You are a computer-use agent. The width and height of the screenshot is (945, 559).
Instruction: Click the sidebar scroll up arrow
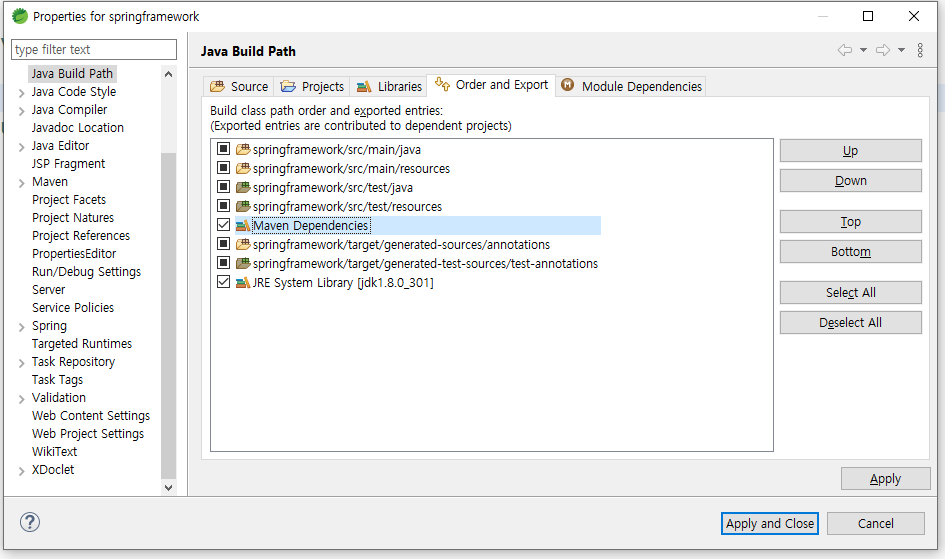169,74
